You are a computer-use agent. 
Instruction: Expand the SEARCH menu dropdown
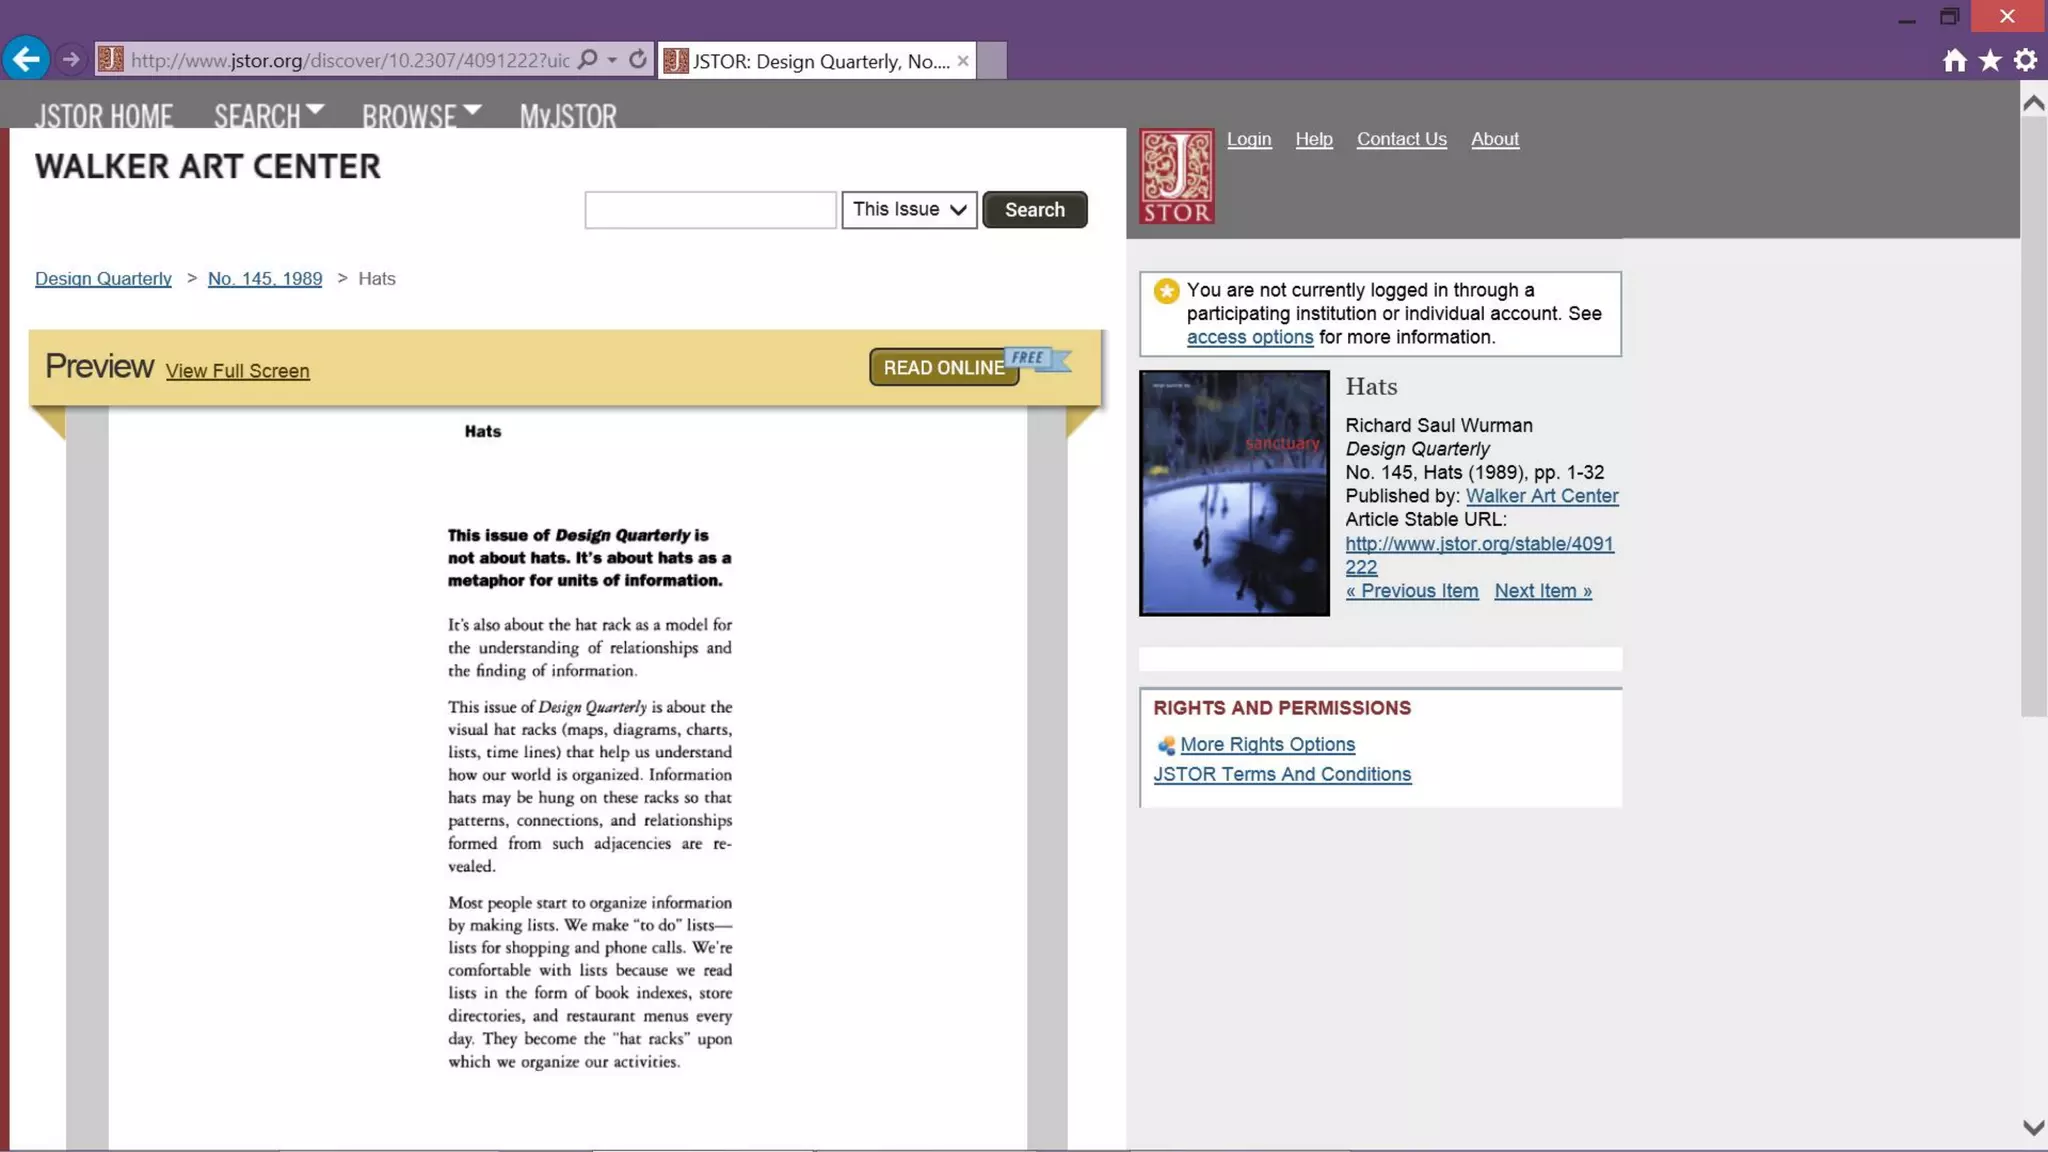click(x=268, y=116)
